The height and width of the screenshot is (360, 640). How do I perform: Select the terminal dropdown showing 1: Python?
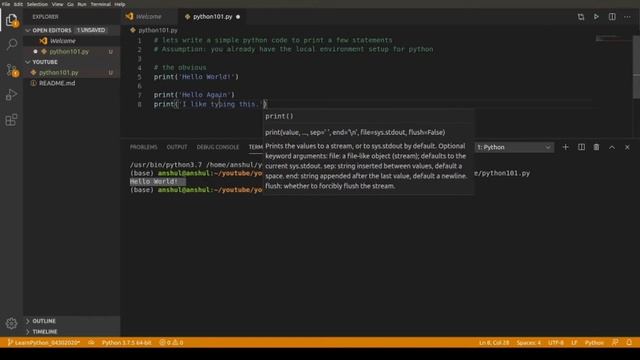point(514,147)
